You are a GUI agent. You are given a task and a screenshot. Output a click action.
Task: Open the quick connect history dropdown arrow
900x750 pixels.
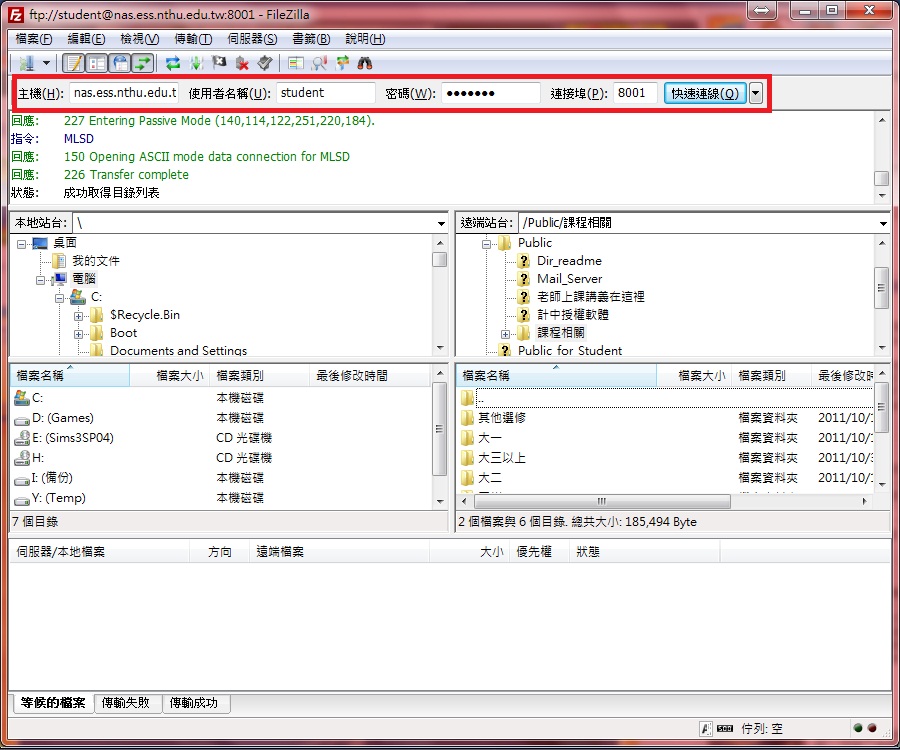coord(756,93)
